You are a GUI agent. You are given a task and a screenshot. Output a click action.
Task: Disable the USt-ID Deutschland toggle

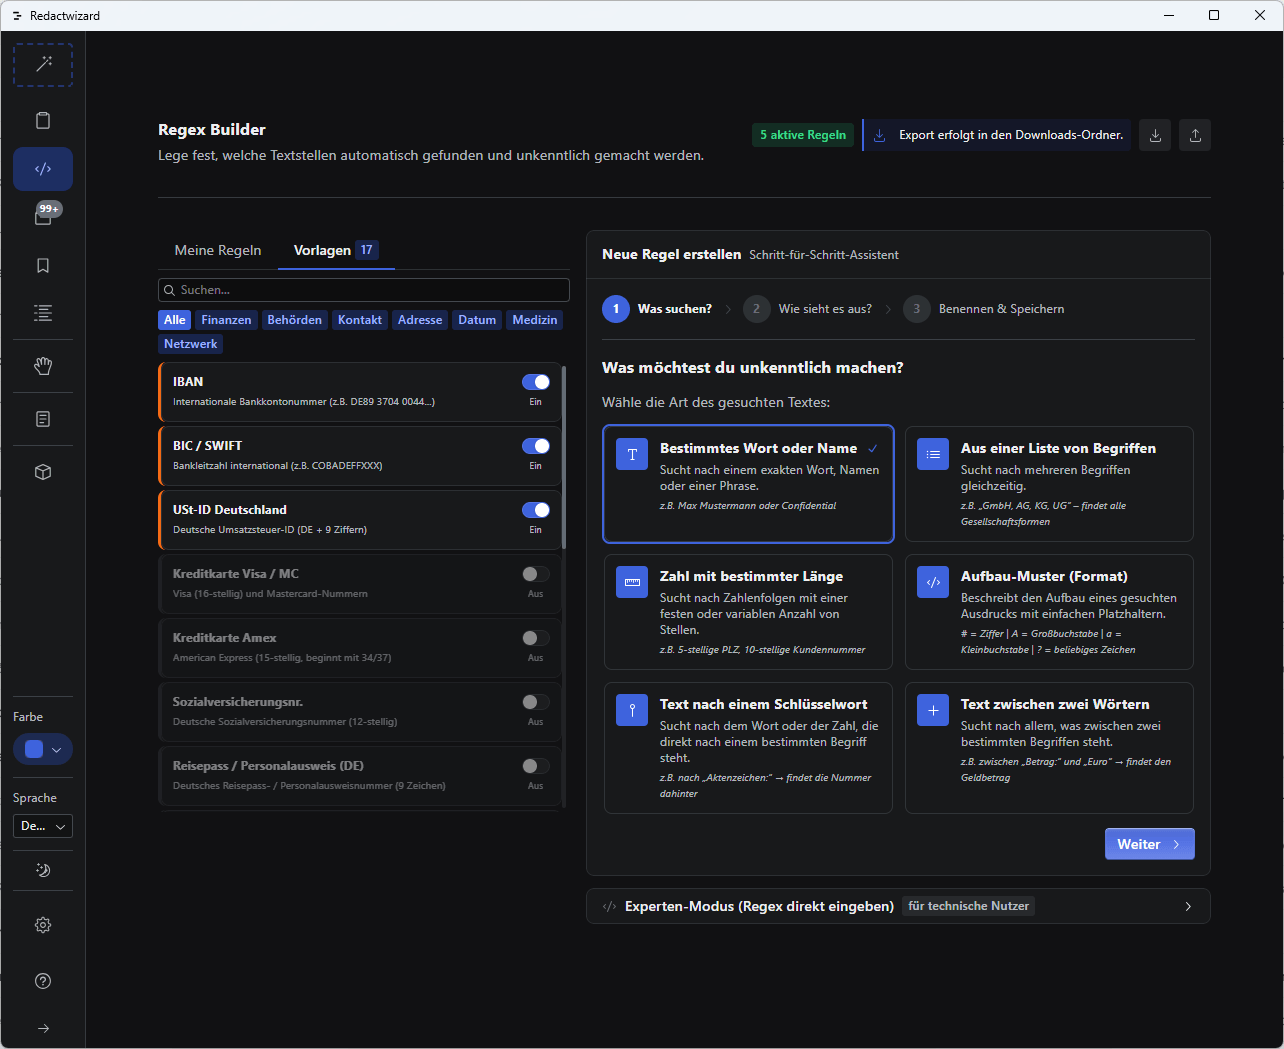pyautogui.click(x=536, y=510)
